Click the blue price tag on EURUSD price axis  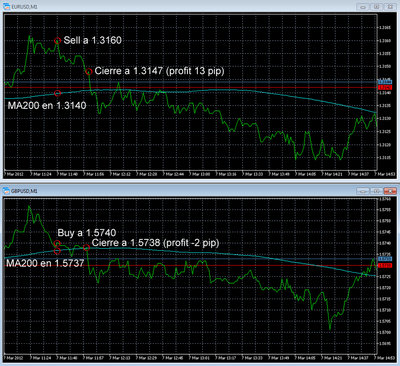(385, 82)
